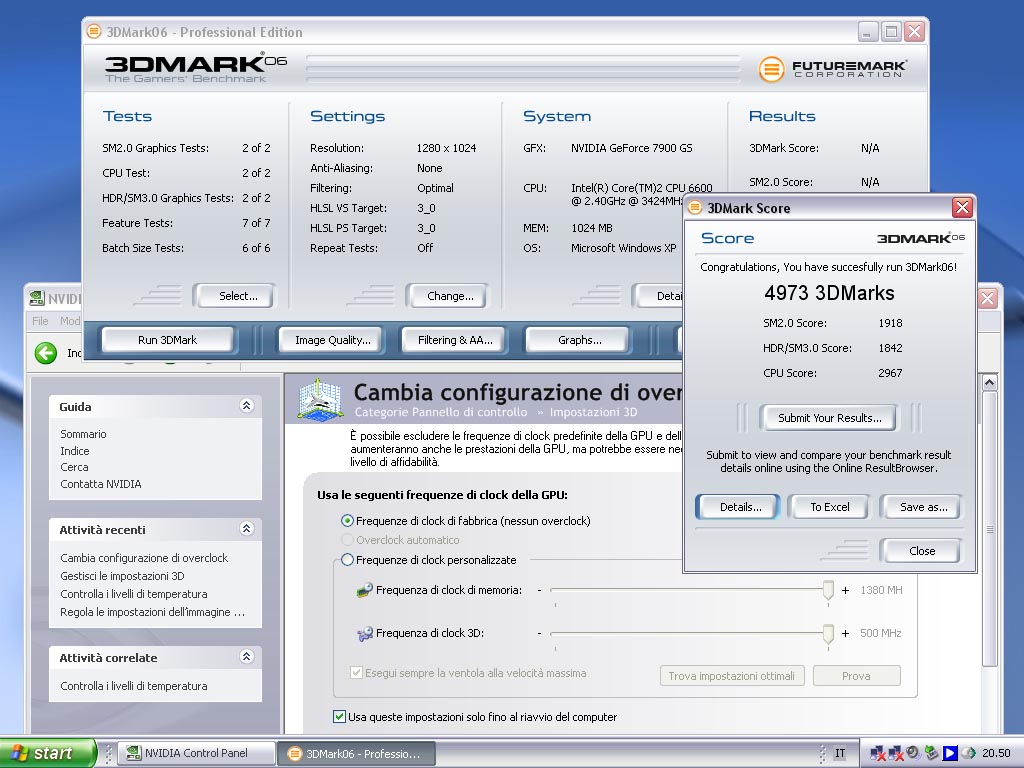This screenshot has width=1024, height=768.
Task: Open Filtering & AA options
Action: coord(455,340)
